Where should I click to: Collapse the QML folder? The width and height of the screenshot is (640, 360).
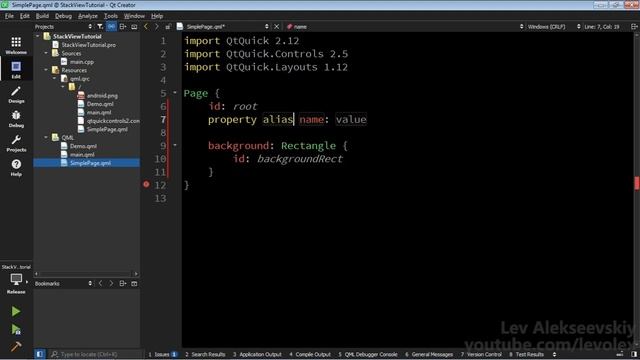pos(46,138)
